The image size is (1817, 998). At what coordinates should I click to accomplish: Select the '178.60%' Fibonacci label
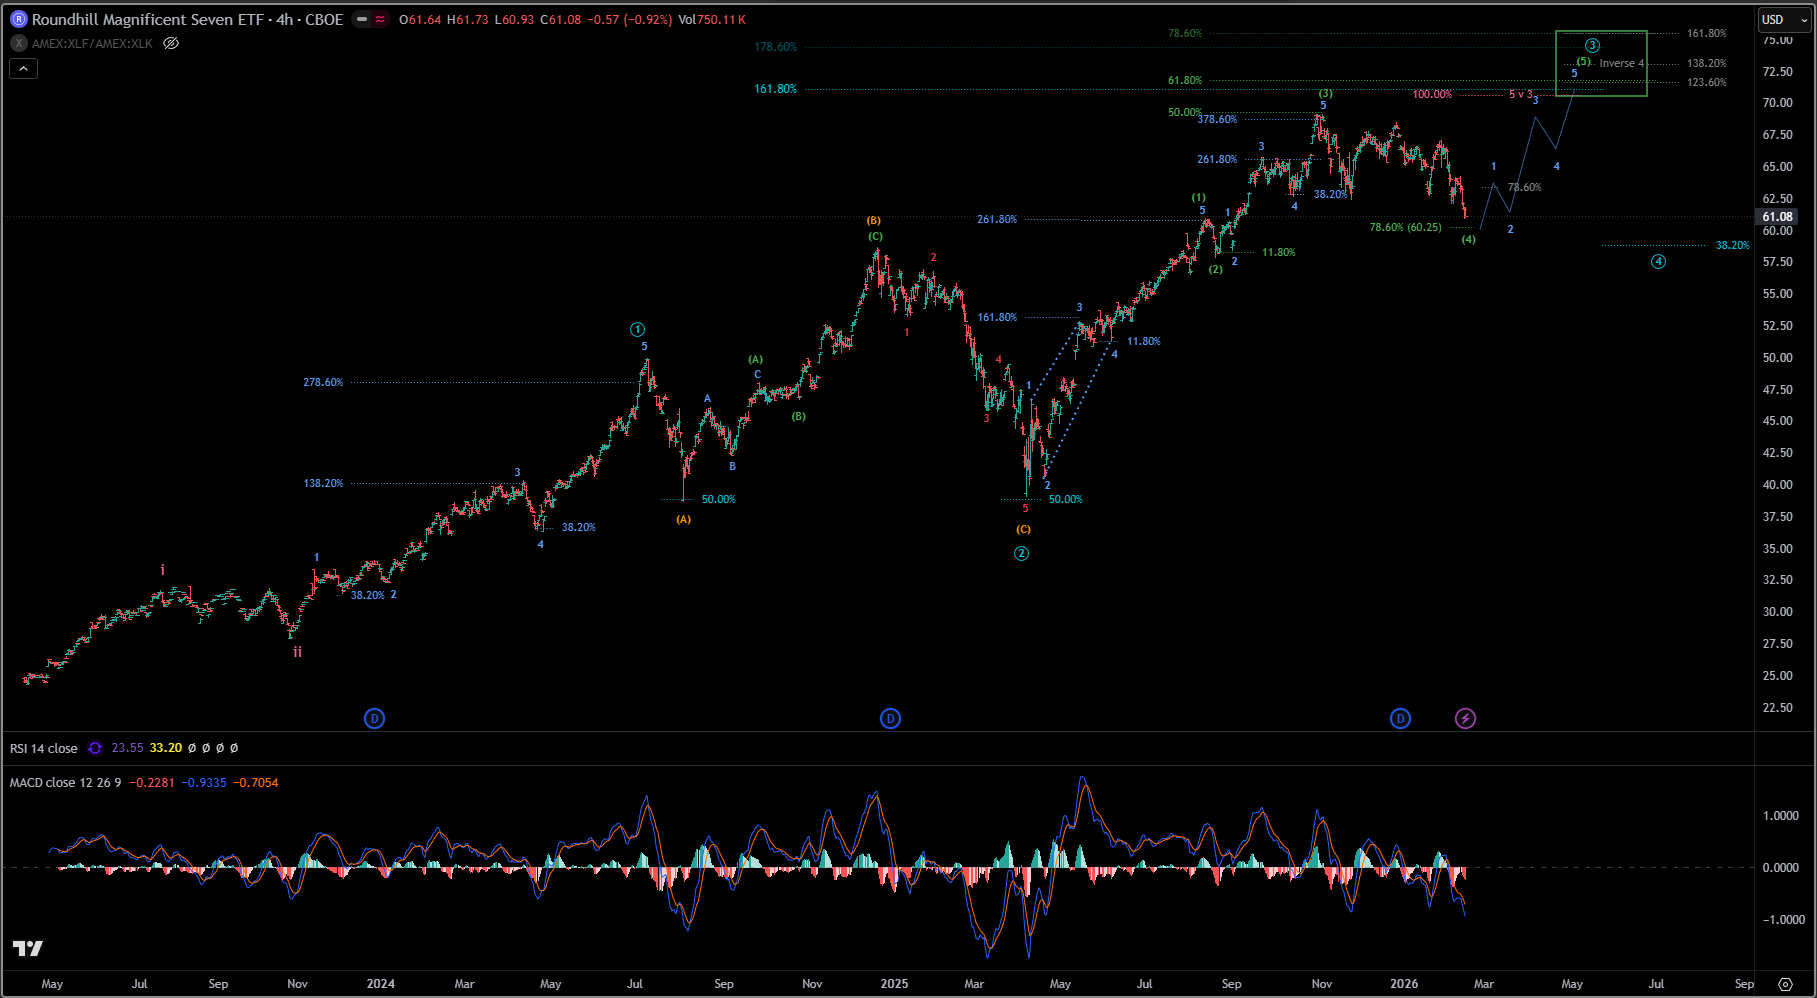pyautogui.click(x=775, y=47)
